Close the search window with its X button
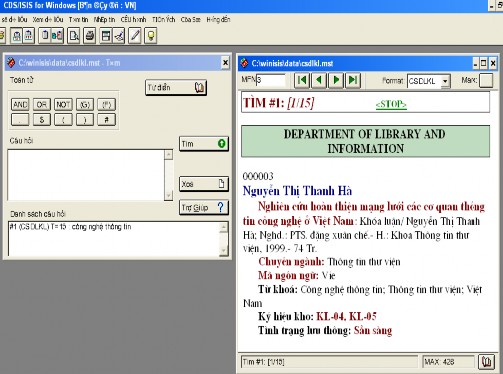This screenshot has width=503, height=374. tap(225, 63)
